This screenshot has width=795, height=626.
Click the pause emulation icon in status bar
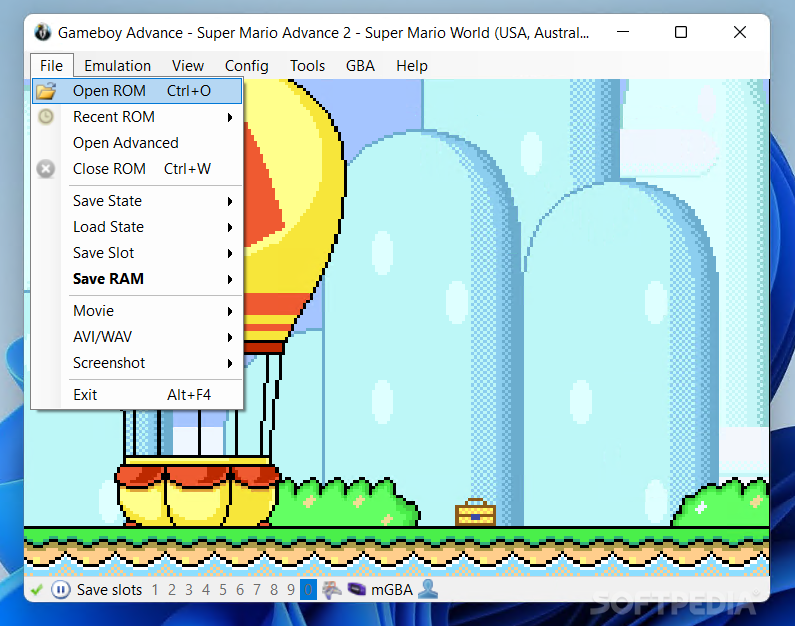[x=60, y=590]
